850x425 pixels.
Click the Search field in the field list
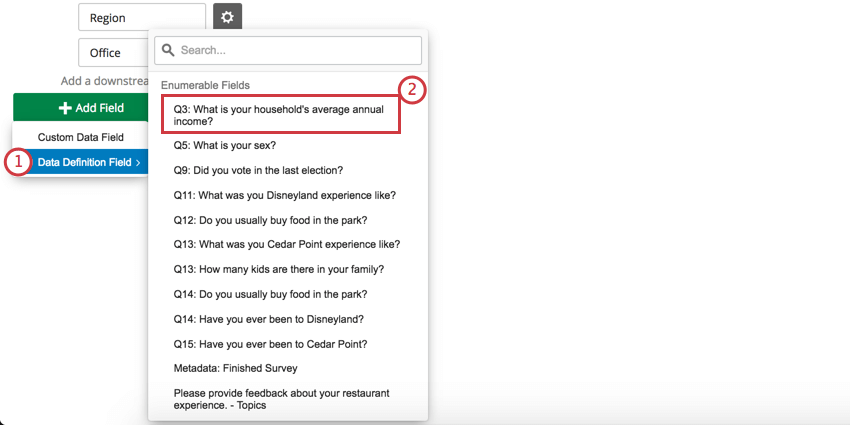click(288, 50)
